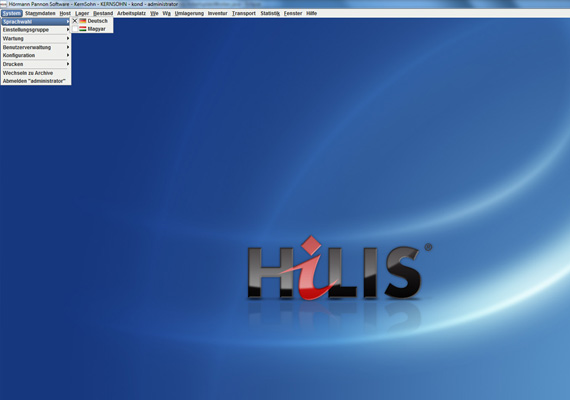Image resolution: width=570 pixels, height=400 pixels.
Task: Open the We menu
Action: pyautogui.click(x=154, y=13)
